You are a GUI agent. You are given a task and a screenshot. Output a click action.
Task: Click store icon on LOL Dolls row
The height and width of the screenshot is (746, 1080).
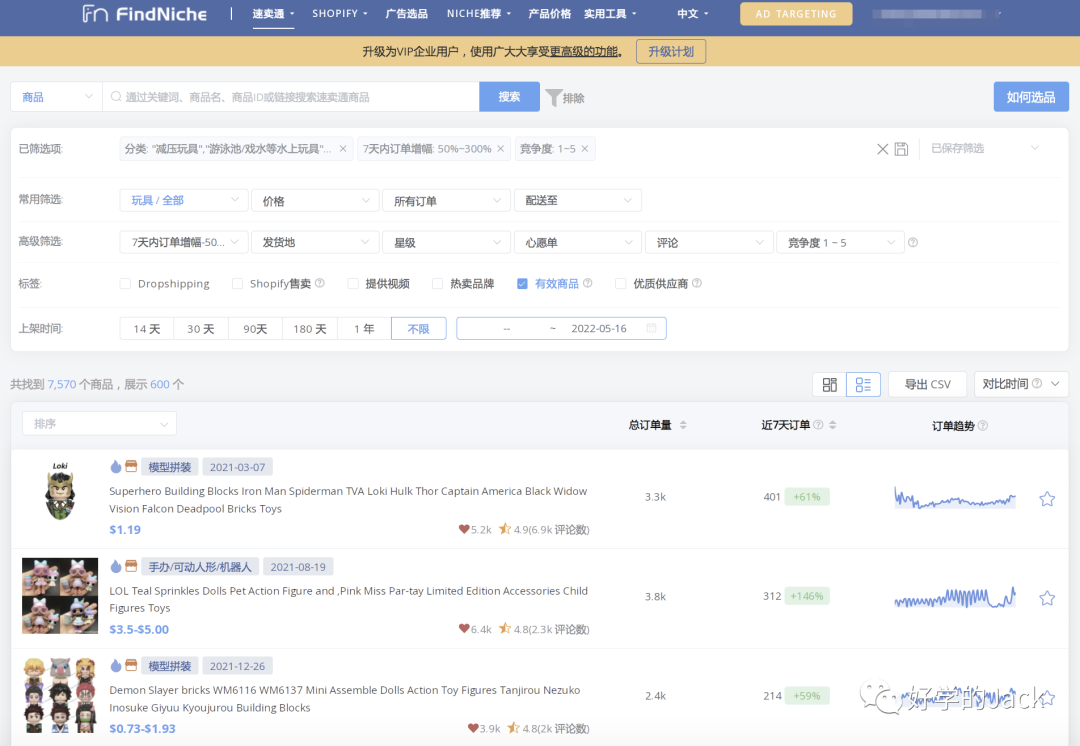click(x=131, y=566)
